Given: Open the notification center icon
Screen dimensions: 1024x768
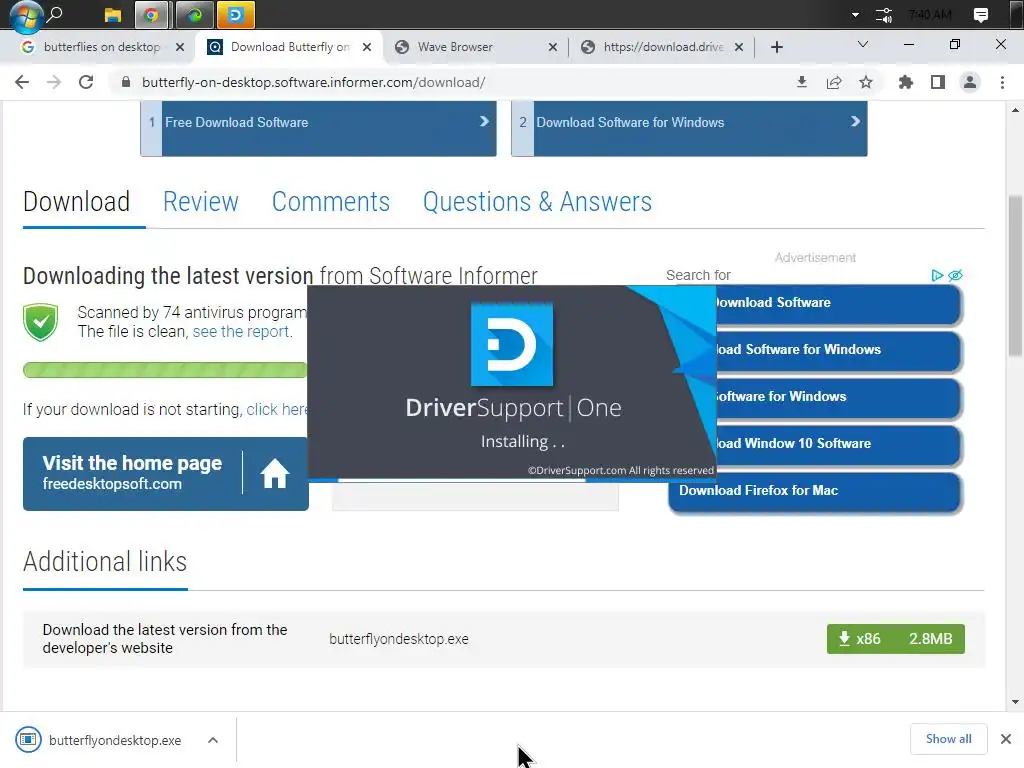Looking at the screenshot, I should click(x=980, y=14).
